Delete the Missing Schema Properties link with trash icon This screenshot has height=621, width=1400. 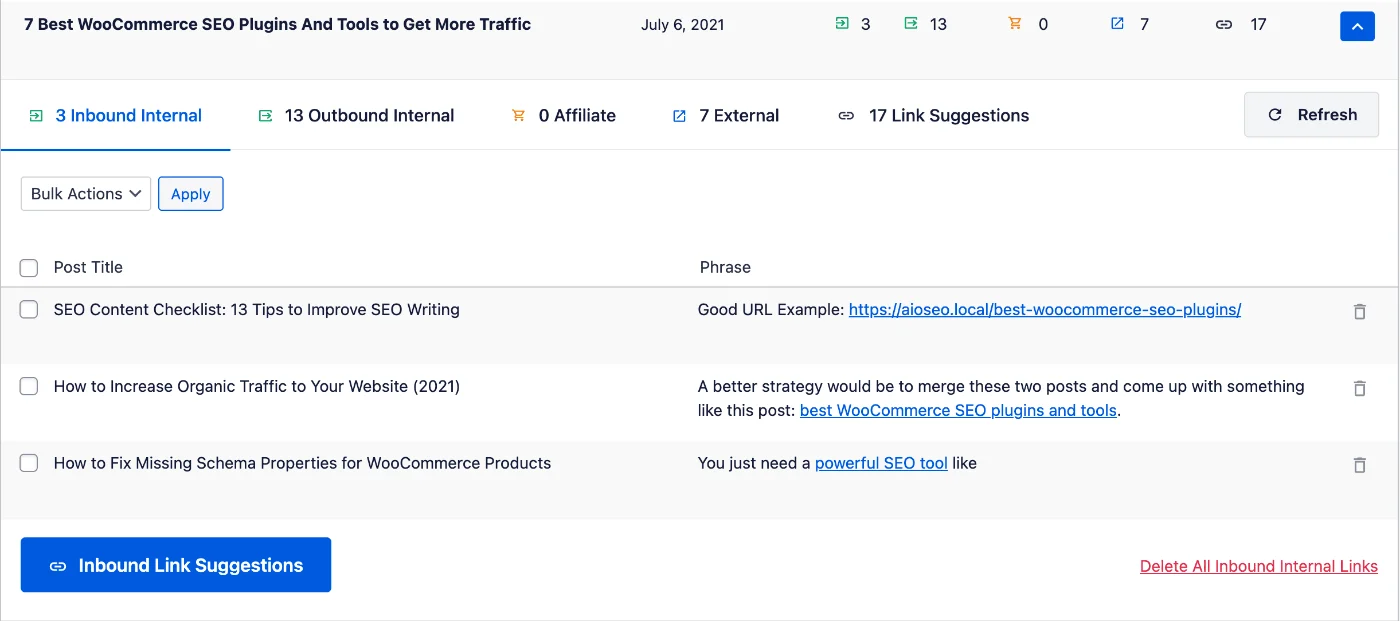[1359, 465]
